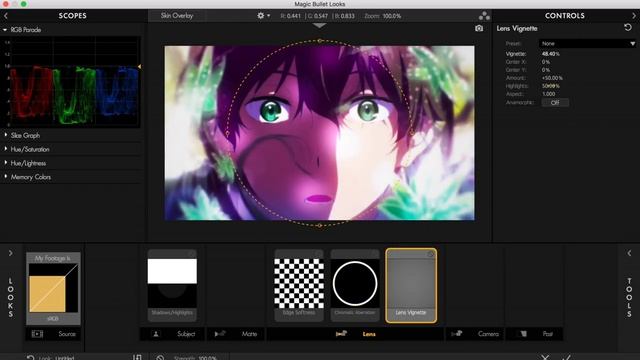Toggle the Lens Vignette card enable button
The height and width of the screenshot is (360, 640).
click(x=431, y=254)
